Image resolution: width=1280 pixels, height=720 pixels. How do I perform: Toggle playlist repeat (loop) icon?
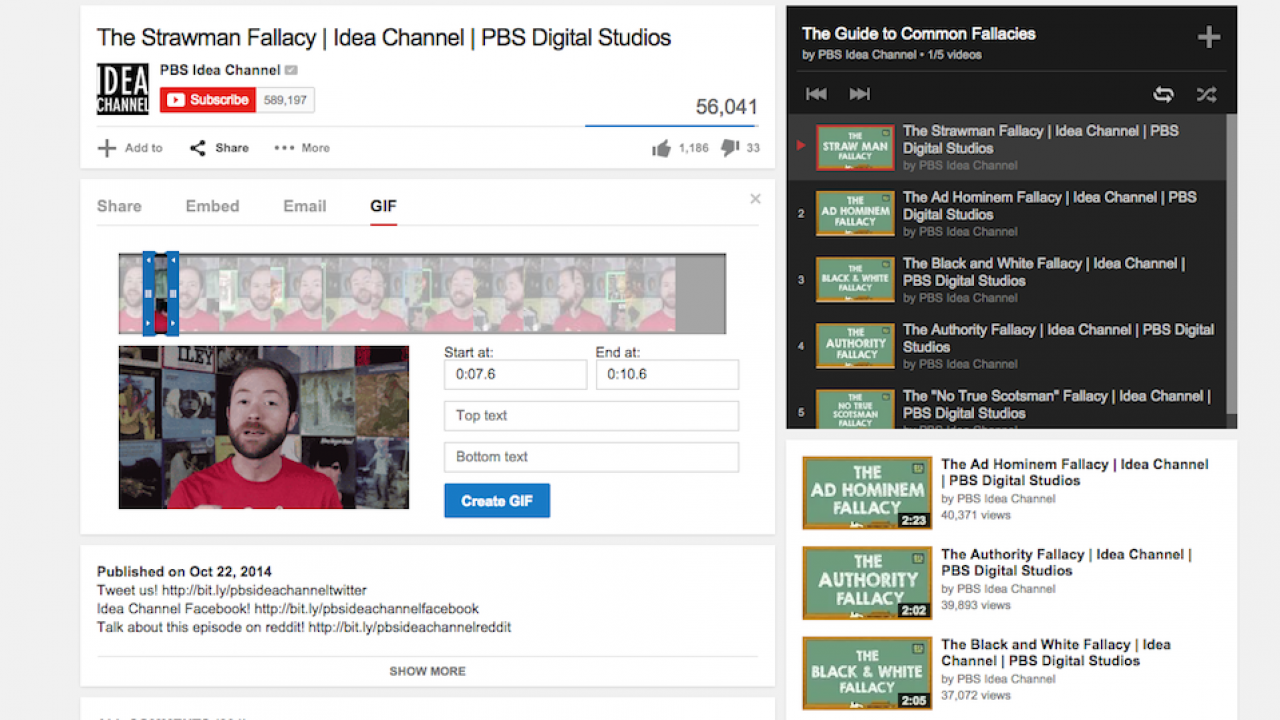coord(1163,94)
